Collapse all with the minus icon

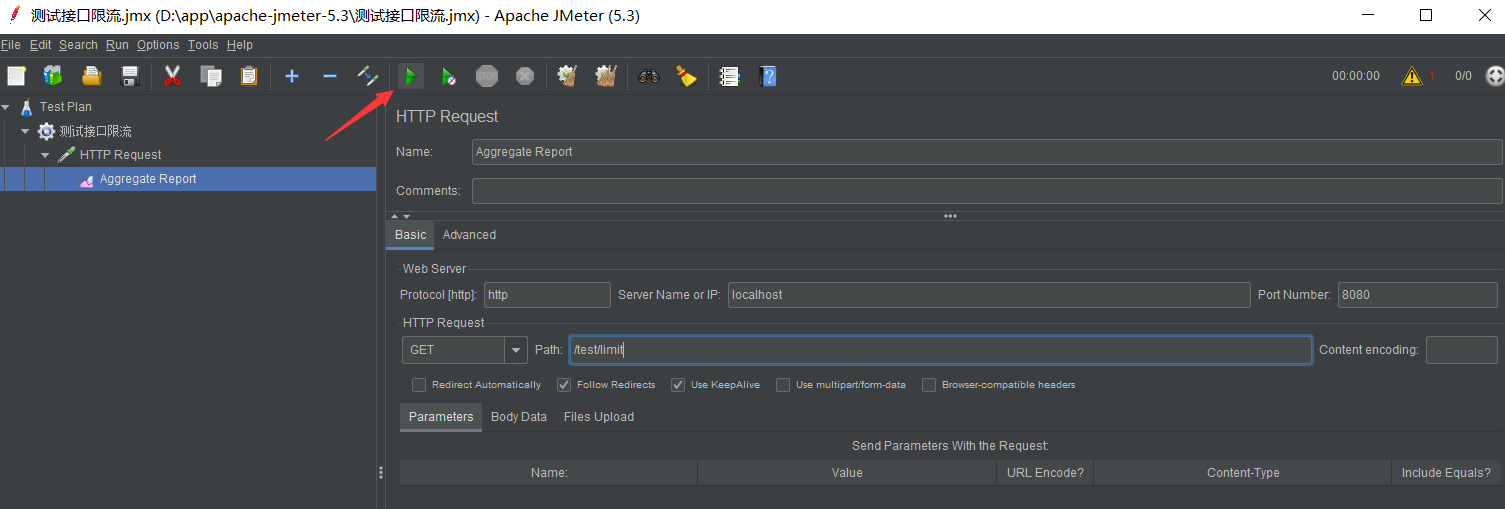[330, 76]
